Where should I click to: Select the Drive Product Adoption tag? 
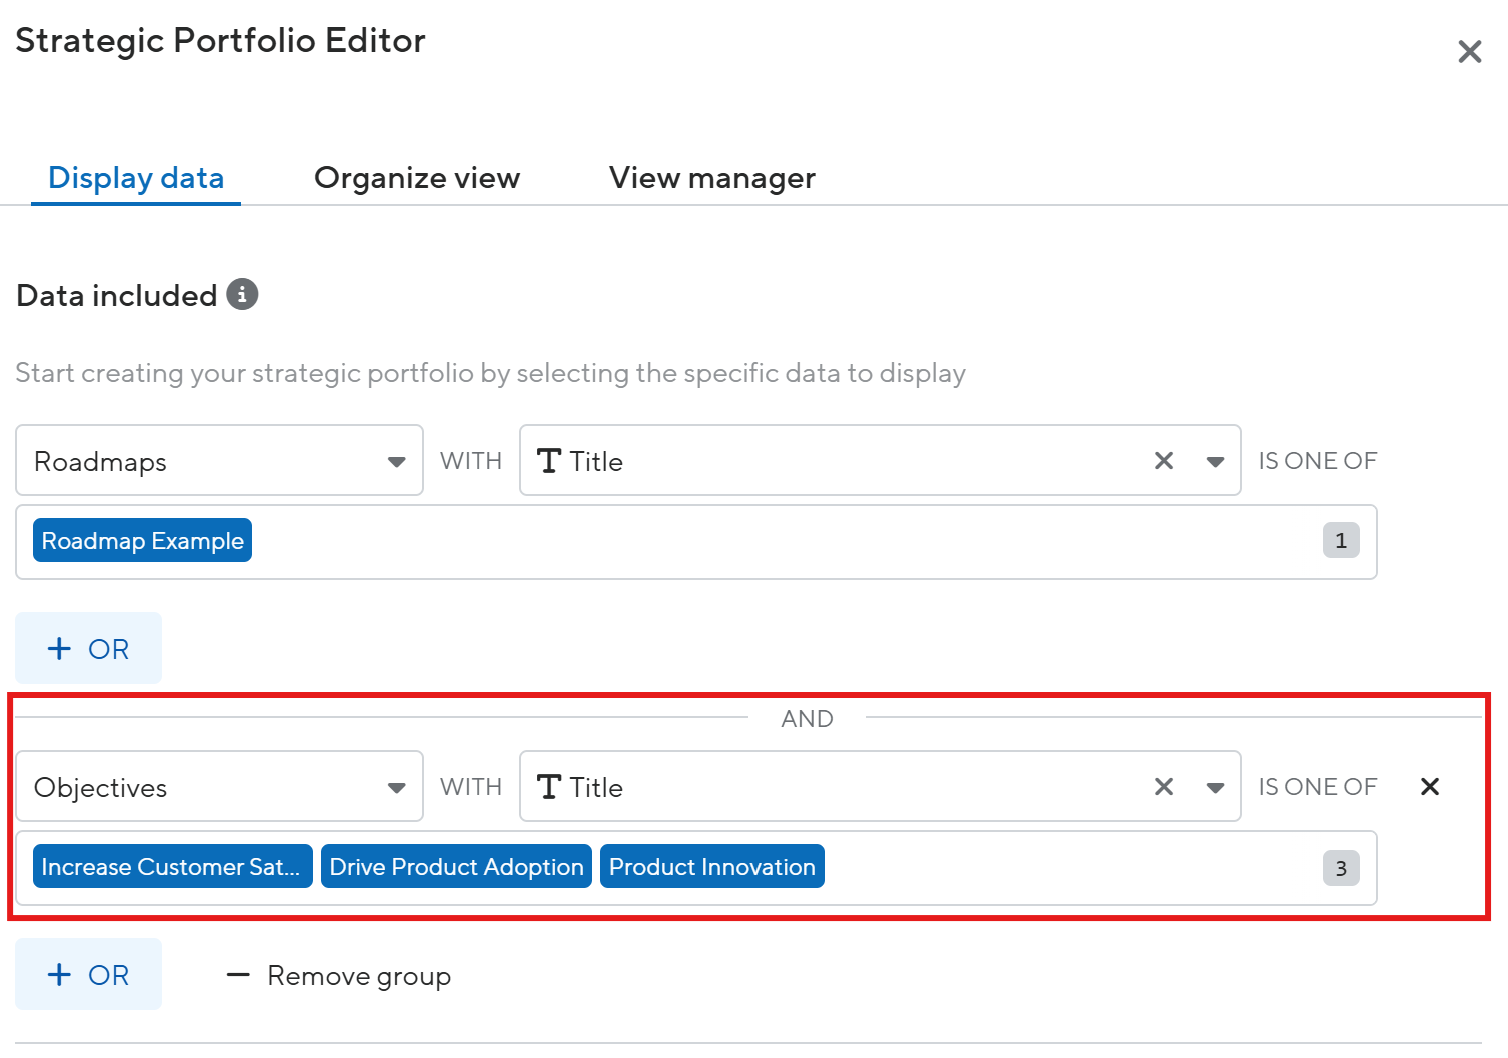coord(456,867)
